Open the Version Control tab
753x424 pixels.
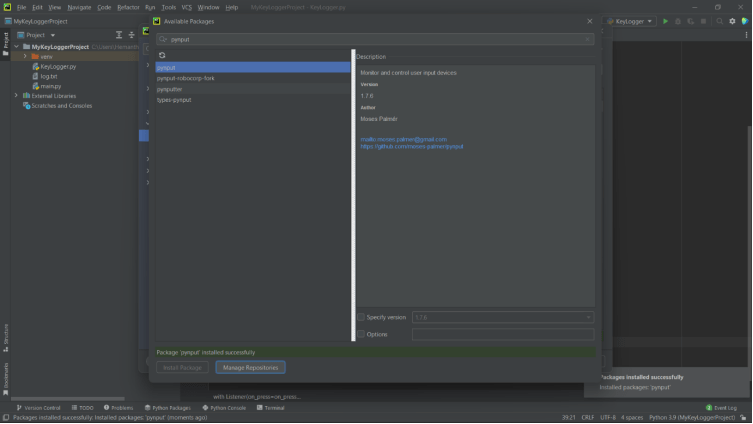point(38,408)
